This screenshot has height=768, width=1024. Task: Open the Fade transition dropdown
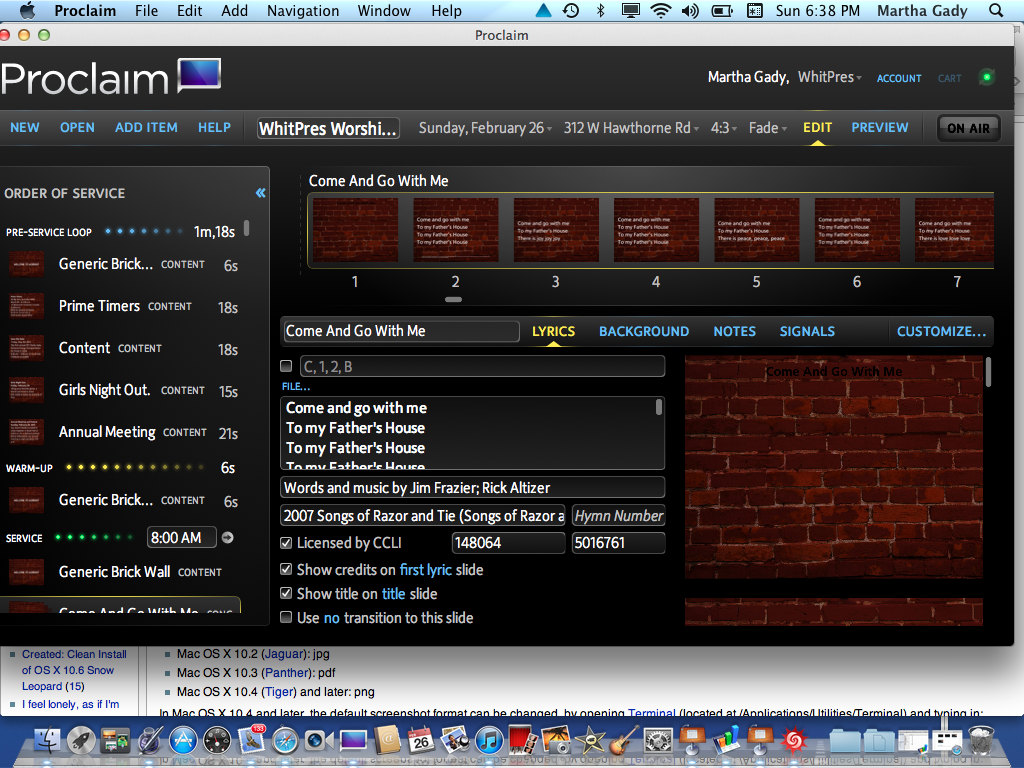(x=768, y=128)
